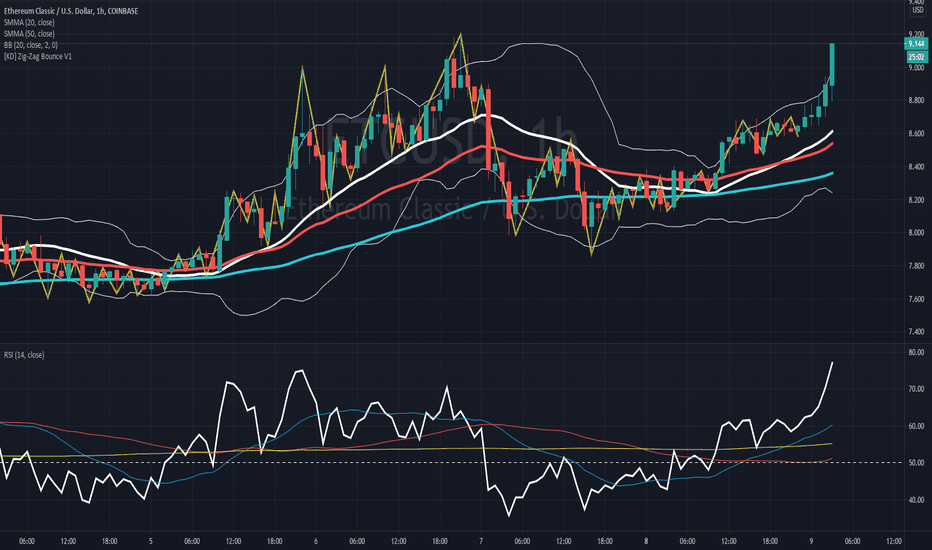Click the RSI 40.00 axis level
This screenshot has width=932, height=550.
tap(916, 499)
